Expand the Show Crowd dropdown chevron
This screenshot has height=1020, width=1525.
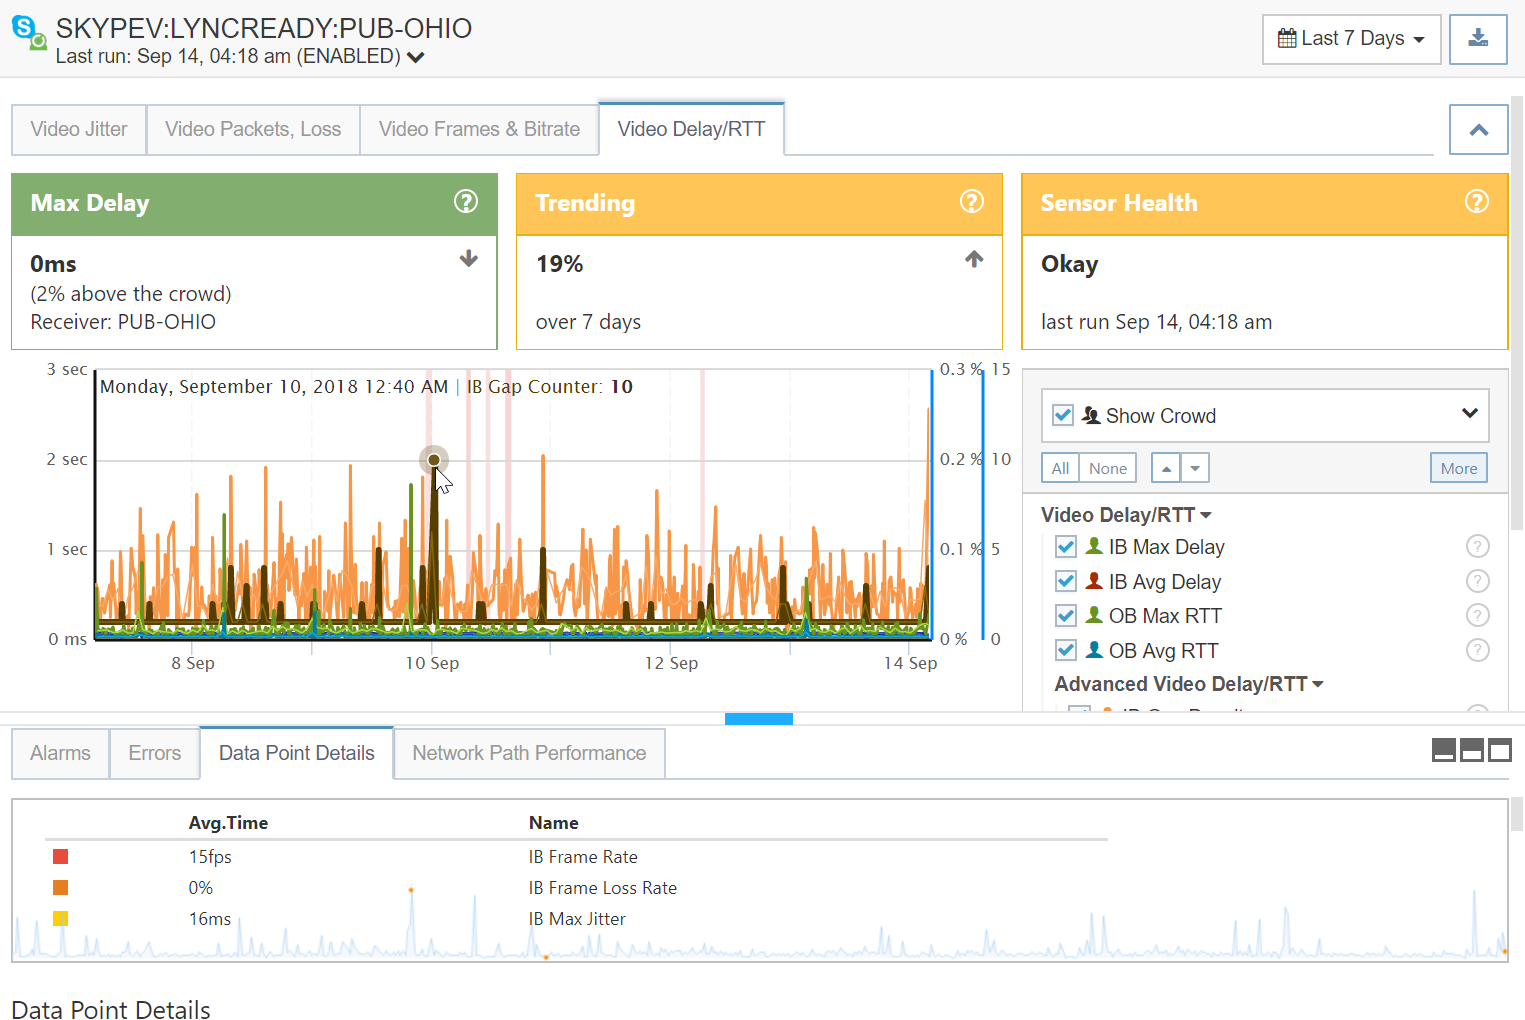1469,413
